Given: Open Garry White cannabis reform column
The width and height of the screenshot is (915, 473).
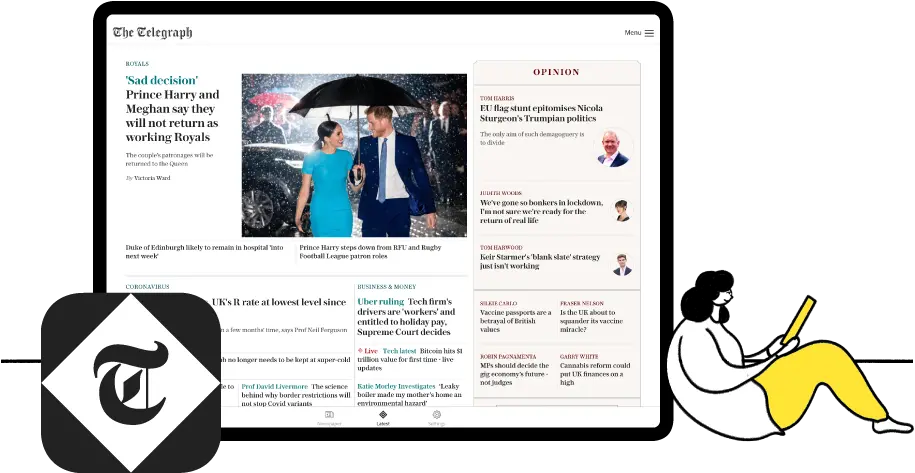Looking at the screenshot, I should [595, 374].
